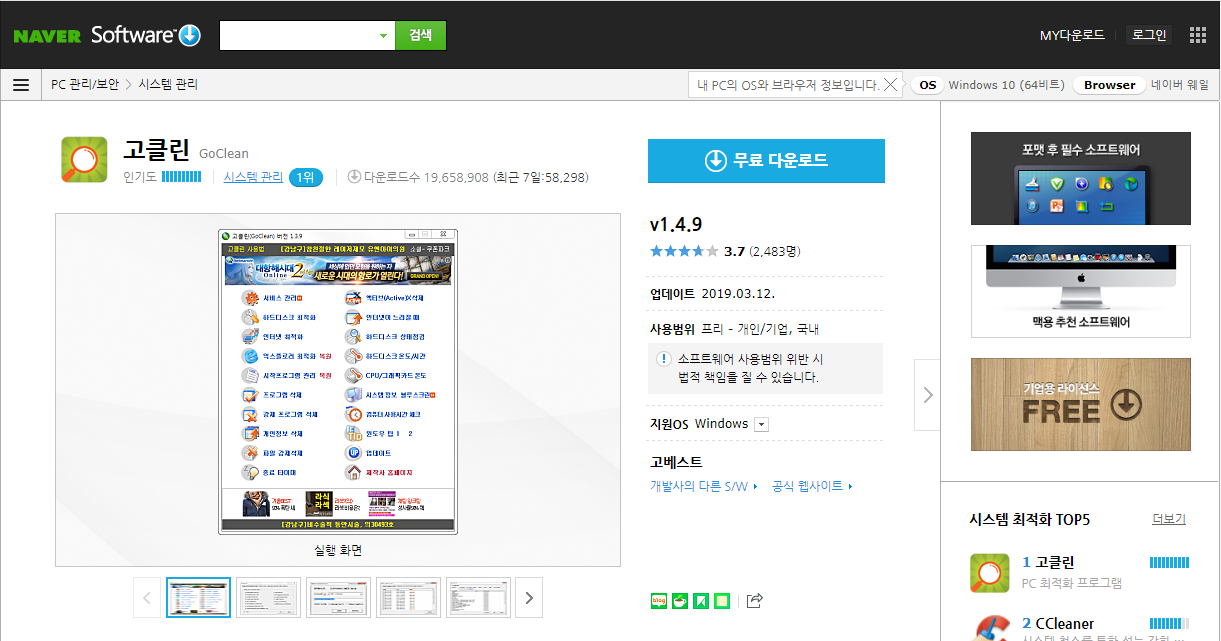Viewport: 1221px width, 641px height.
Task: Open MY다운로드
Action: tap(1072, 35)
